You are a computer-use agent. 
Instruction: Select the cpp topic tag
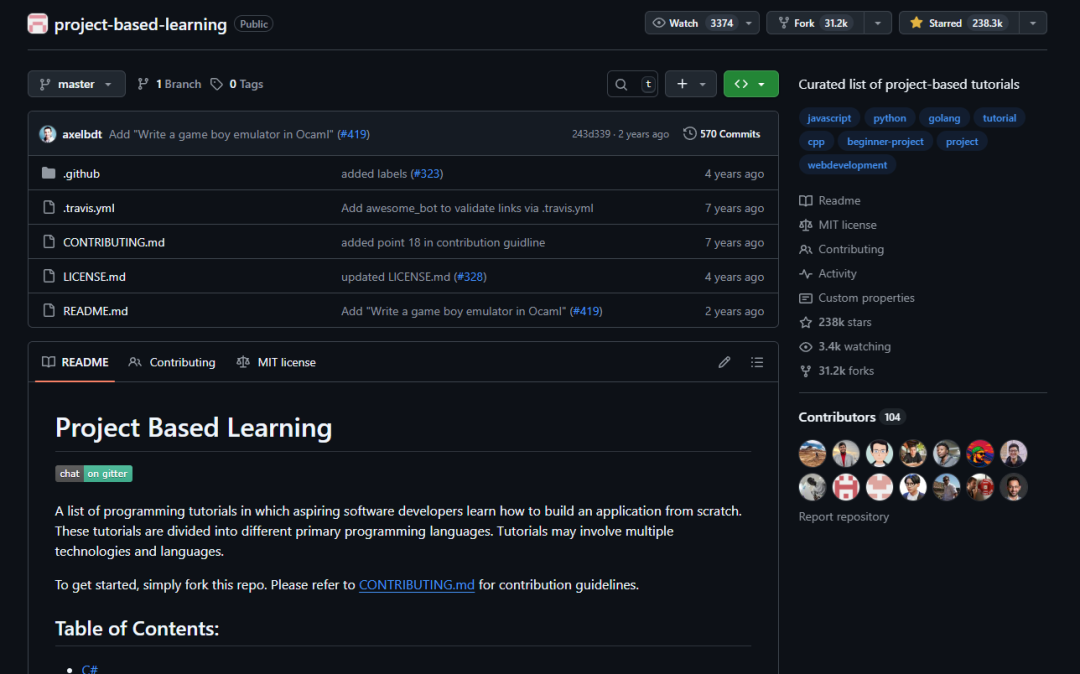(816, 141)
